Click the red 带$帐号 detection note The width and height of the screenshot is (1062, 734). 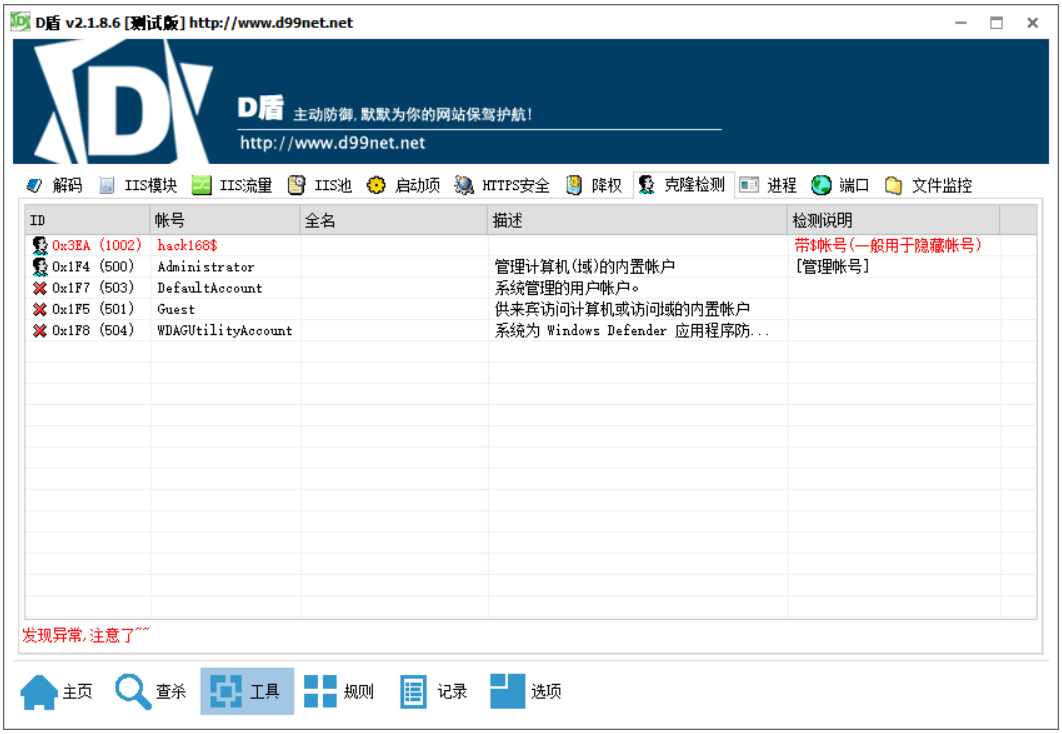coord(888,245)
